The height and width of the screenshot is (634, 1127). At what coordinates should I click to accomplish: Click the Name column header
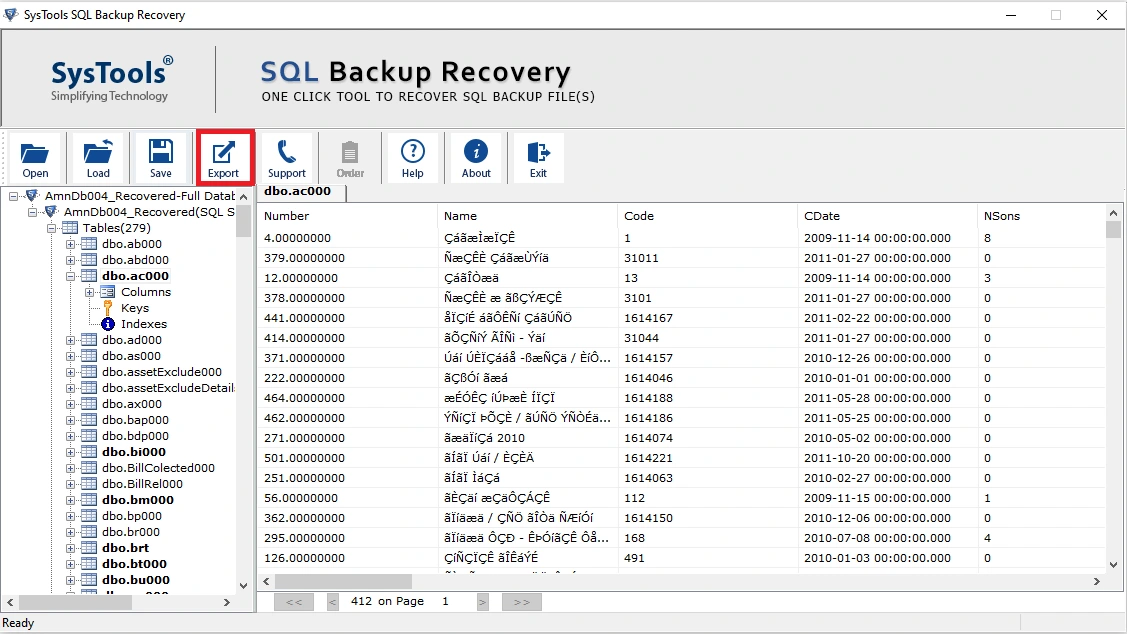[x=527, y=216]
